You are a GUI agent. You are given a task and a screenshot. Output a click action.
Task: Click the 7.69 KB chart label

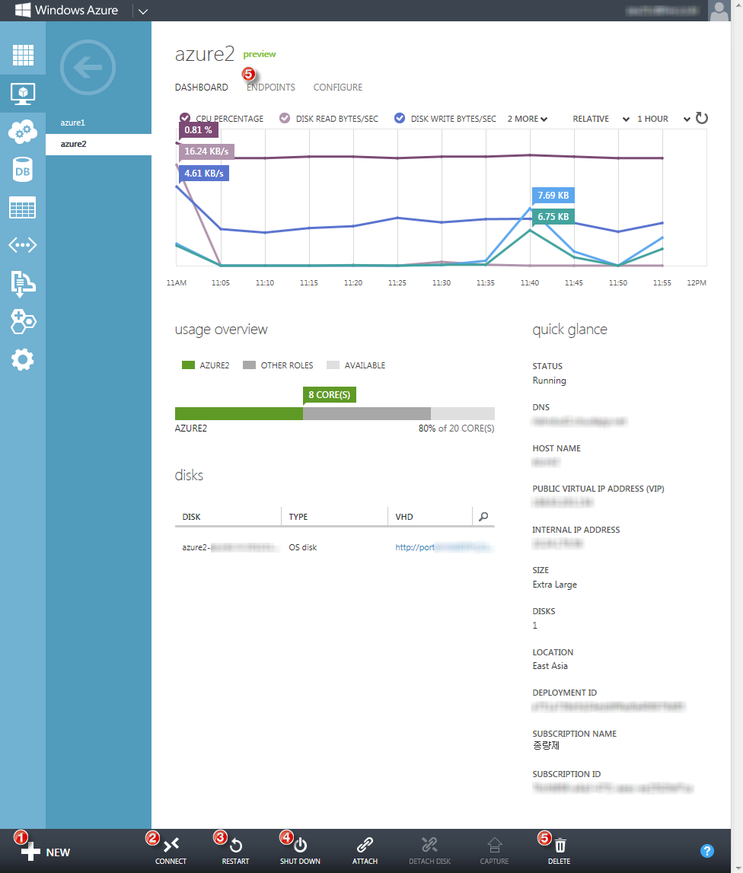[553, 195]
